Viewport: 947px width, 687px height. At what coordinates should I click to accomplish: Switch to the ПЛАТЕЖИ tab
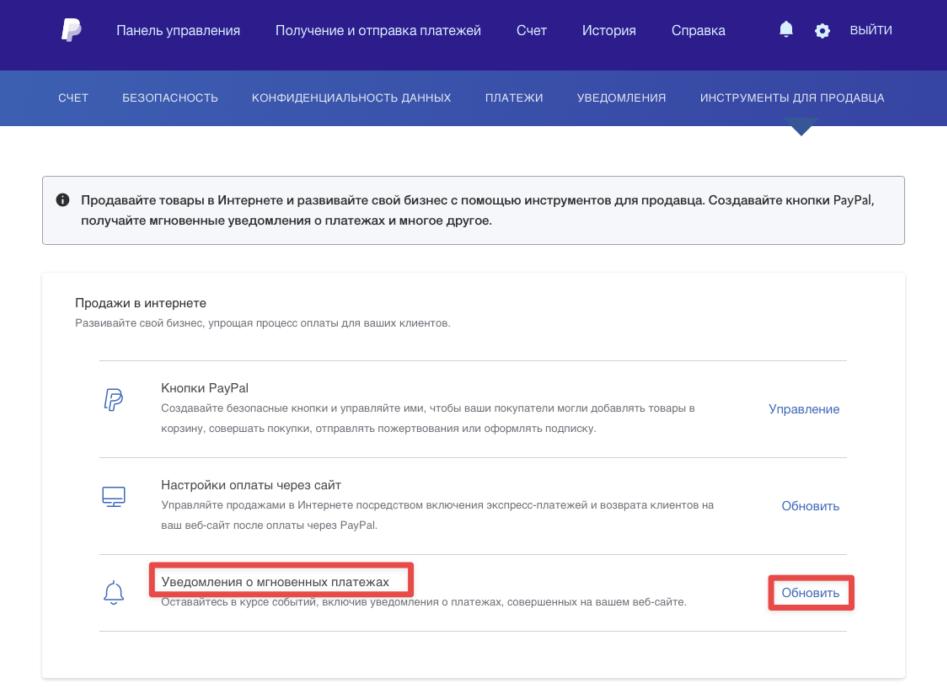tap(514, 98)
